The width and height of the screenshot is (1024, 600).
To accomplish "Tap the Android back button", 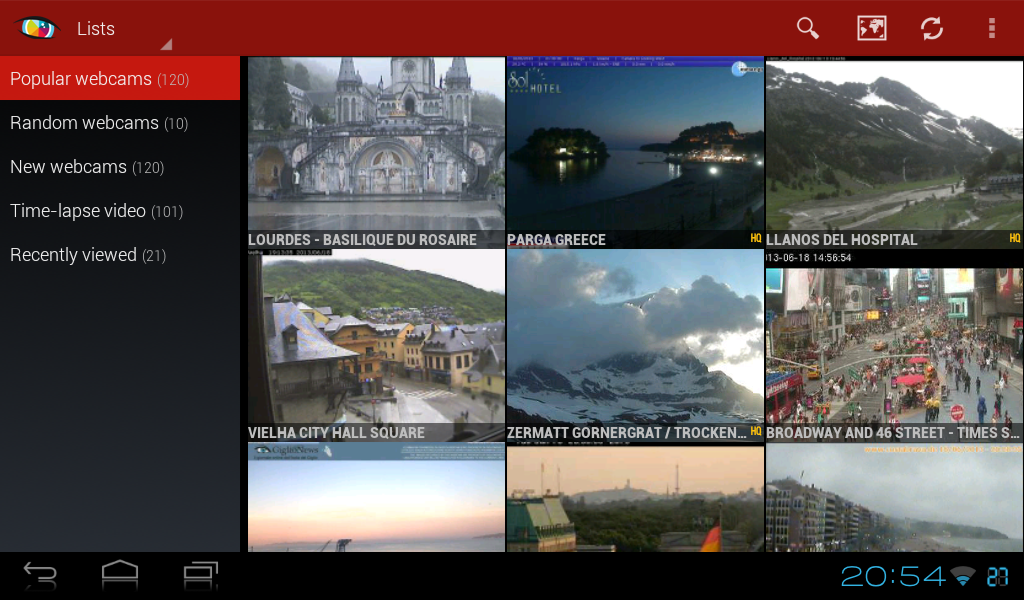I will click(40, 576).
